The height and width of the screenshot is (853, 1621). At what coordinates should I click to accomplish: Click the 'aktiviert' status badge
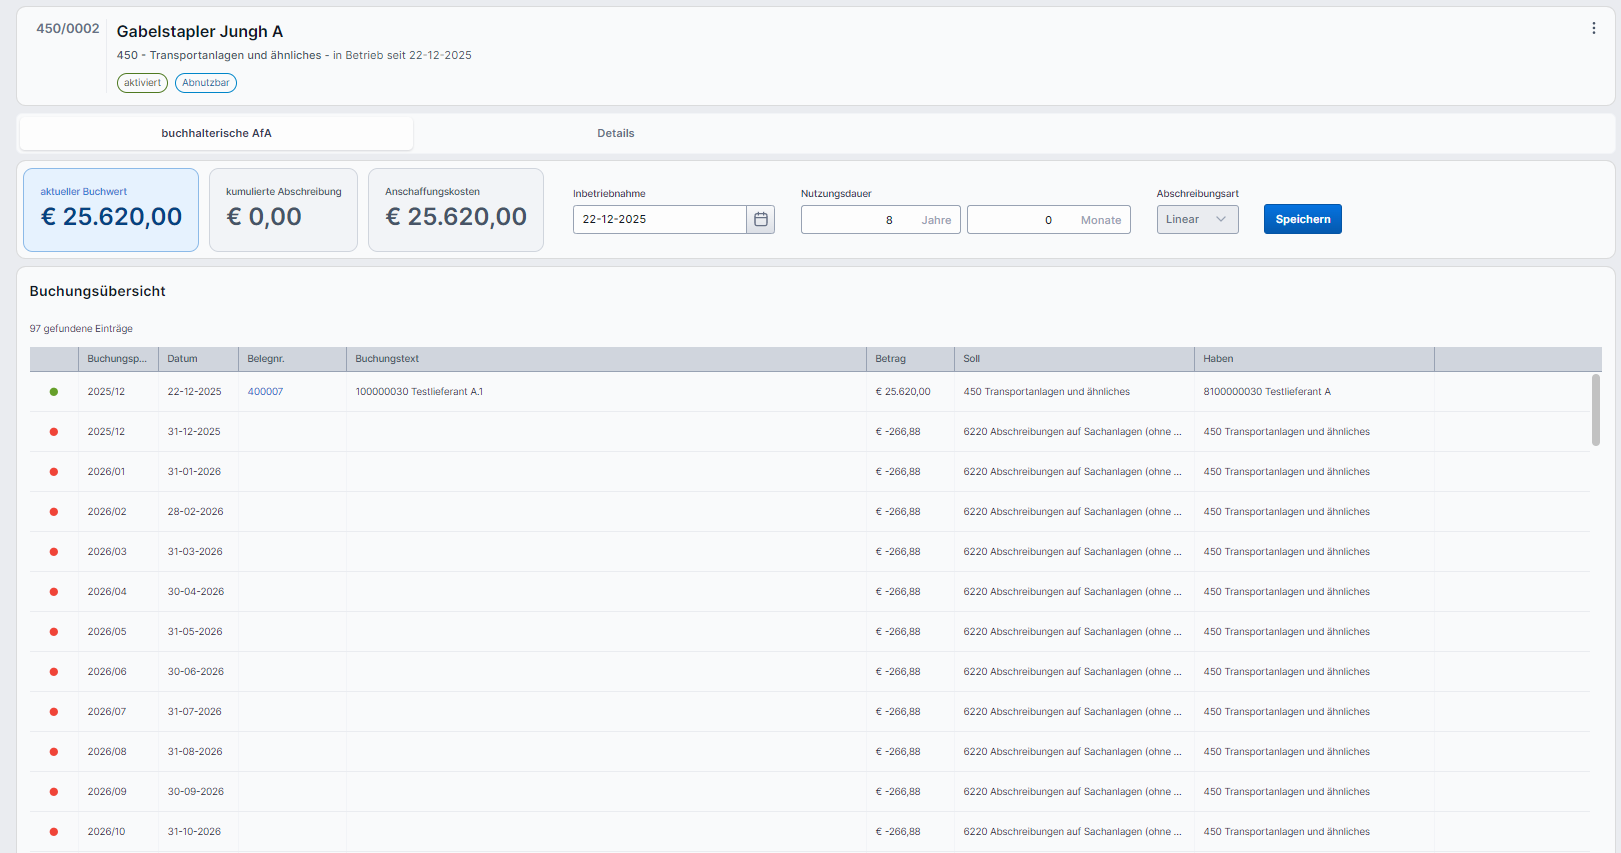tap(142, 83)
